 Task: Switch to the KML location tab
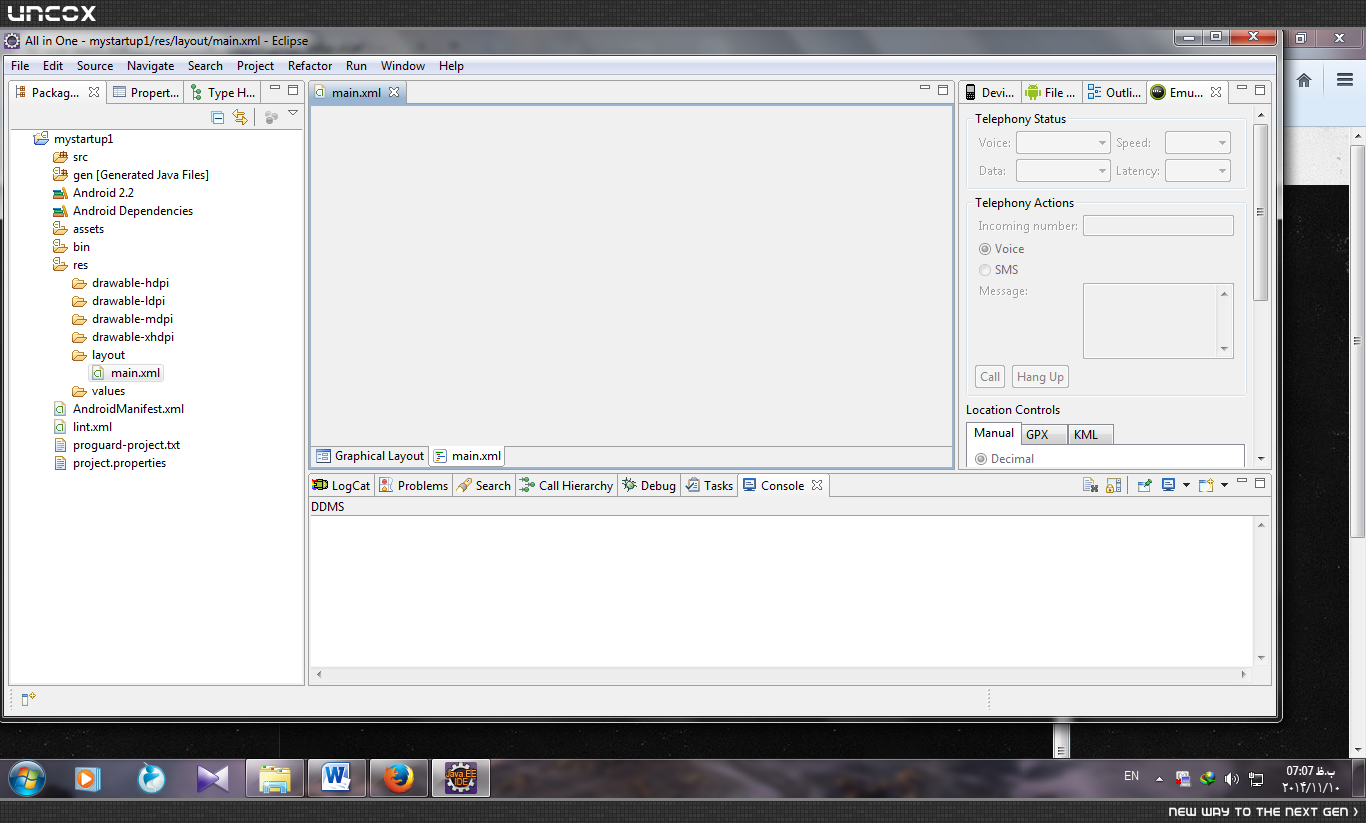pos(1090,435)
